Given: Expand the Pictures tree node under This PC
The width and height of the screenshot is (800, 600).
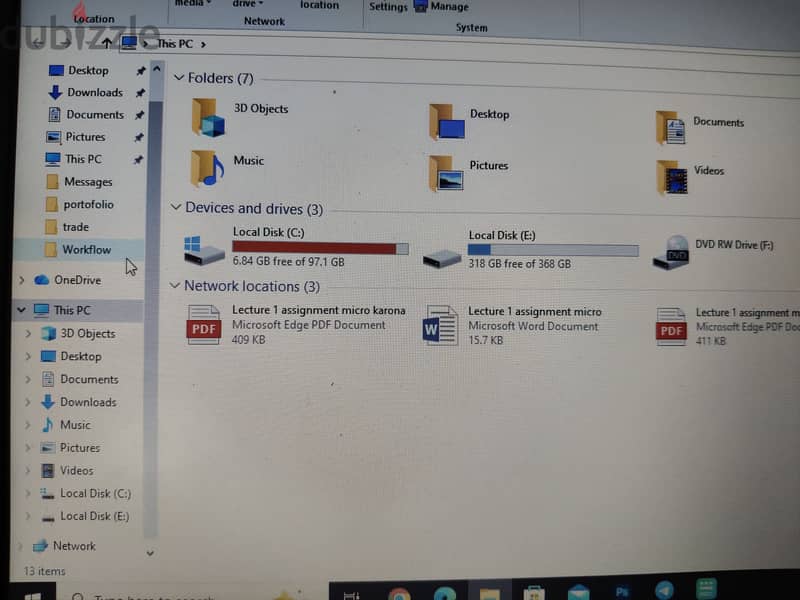Looking at the screenshot, I should click(29, 447).
